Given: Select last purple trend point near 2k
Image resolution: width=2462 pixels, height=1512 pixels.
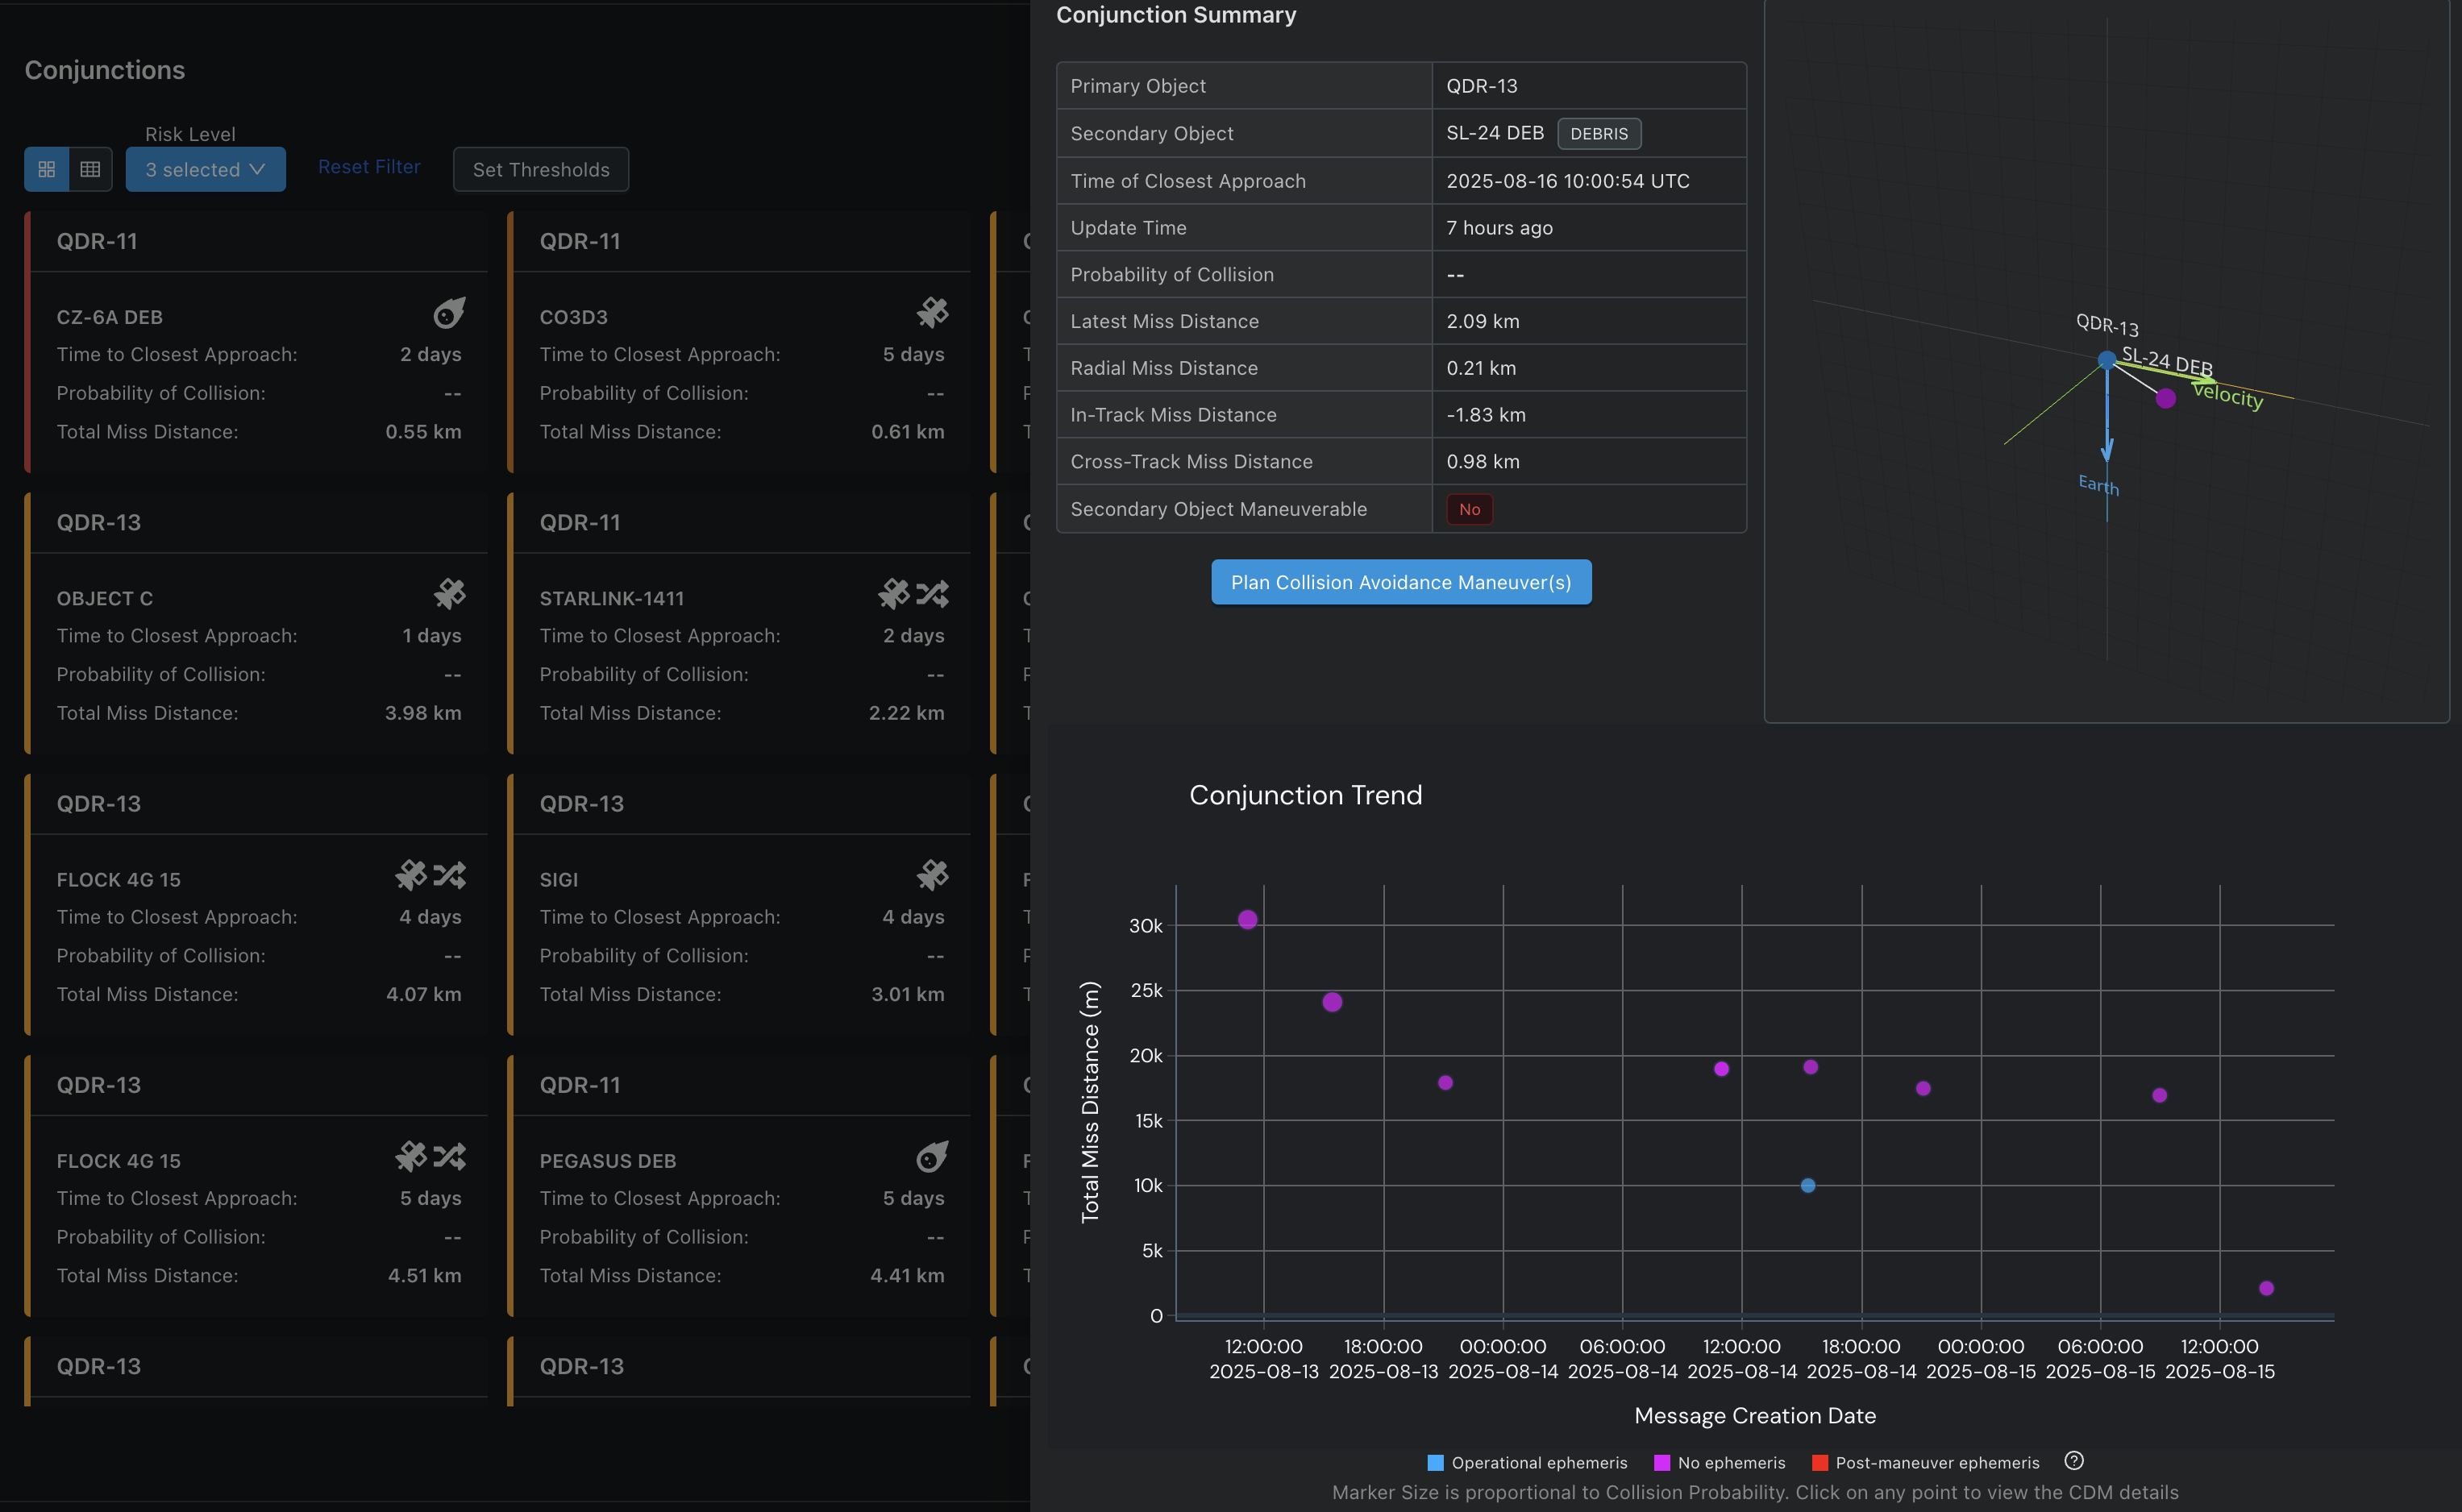Looking at the screenshot, I should (2266, 1288).
